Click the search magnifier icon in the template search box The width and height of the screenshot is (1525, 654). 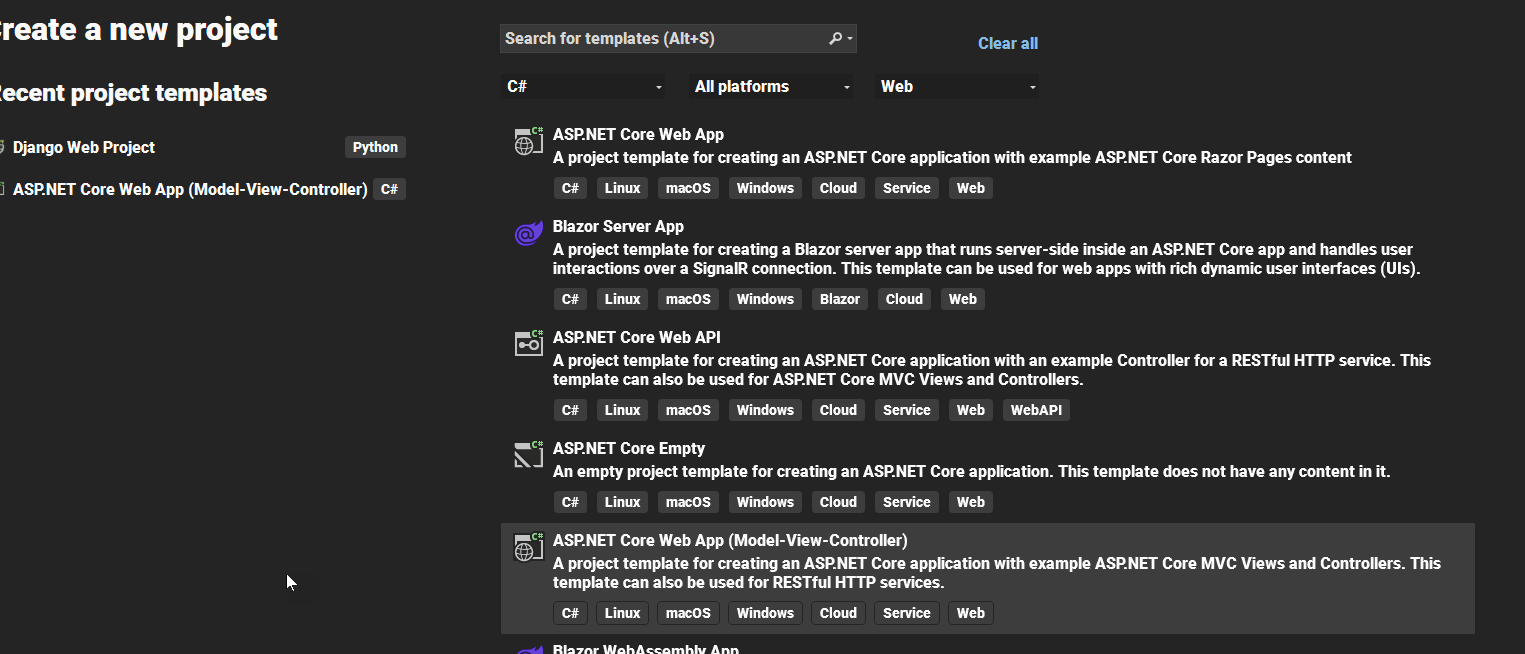click(835, 39)
